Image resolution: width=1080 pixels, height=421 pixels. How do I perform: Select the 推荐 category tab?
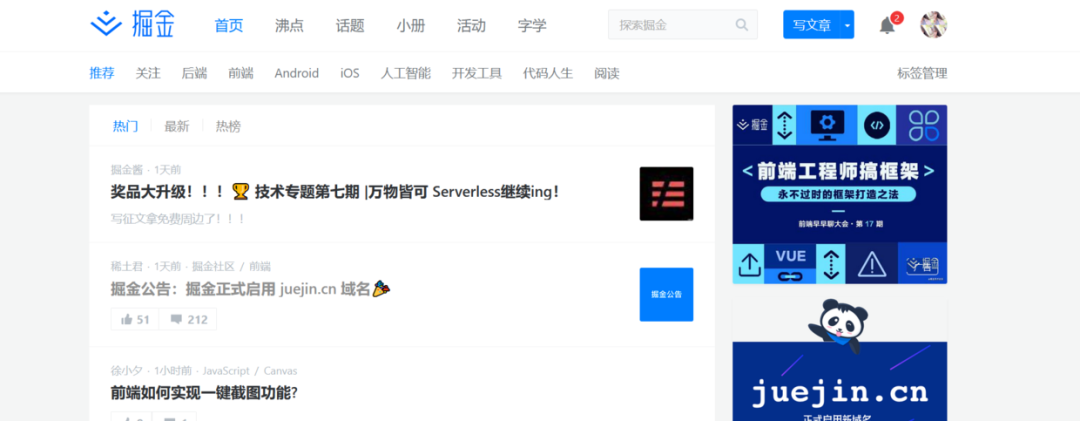tap(102, 73)
